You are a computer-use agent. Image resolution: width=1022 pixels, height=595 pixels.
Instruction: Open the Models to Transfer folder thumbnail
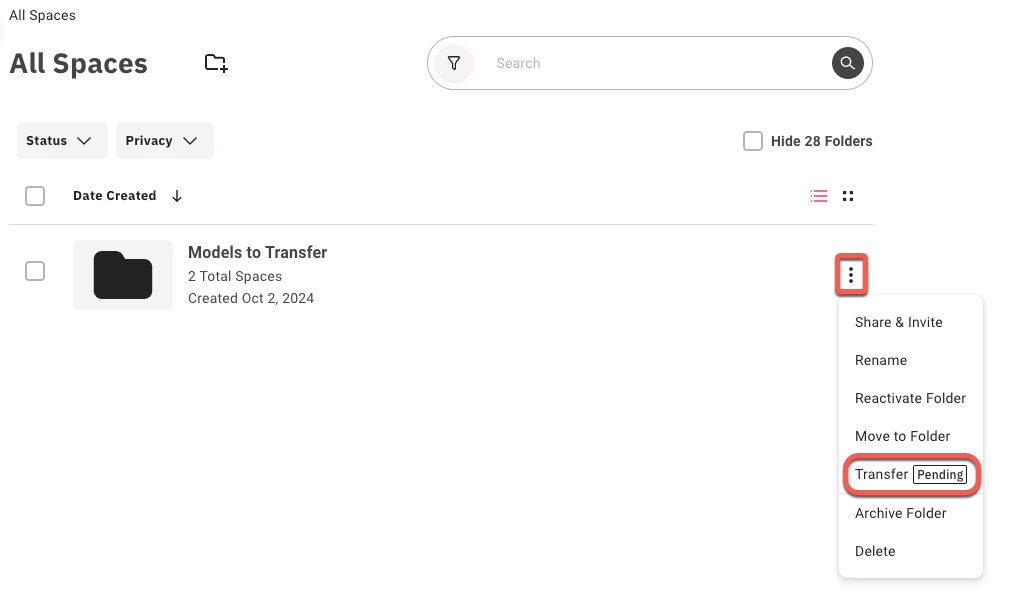pyautogui.click(x=122, y=274)
